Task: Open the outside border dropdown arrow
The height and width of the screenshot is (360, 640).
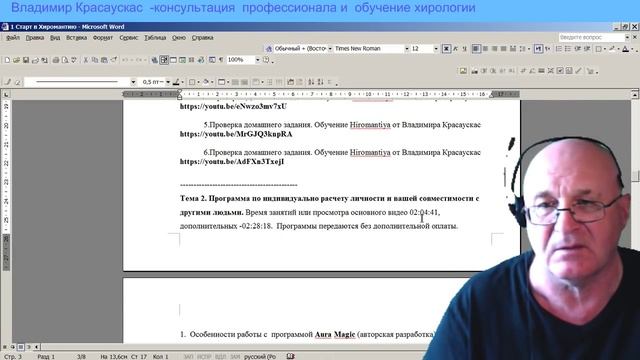Action: pyautogui.click(x=198, y=82)
